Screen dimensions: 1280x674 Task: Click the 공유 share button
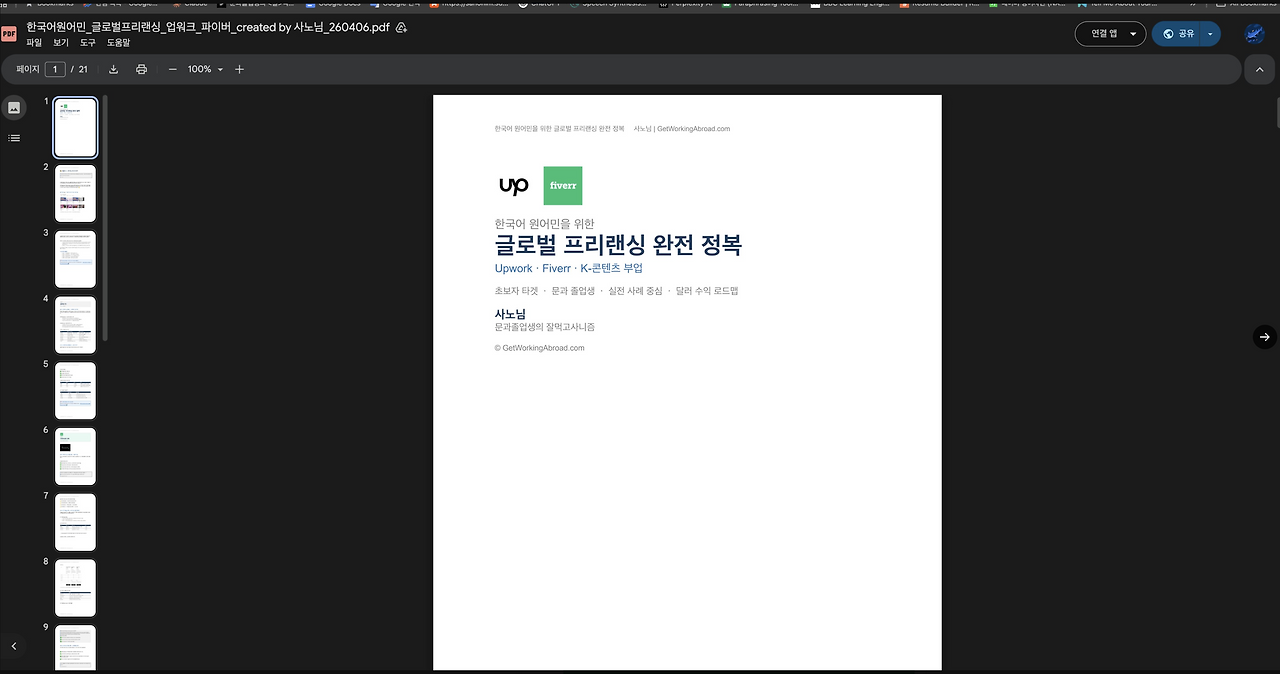[x=1177, y=34]
